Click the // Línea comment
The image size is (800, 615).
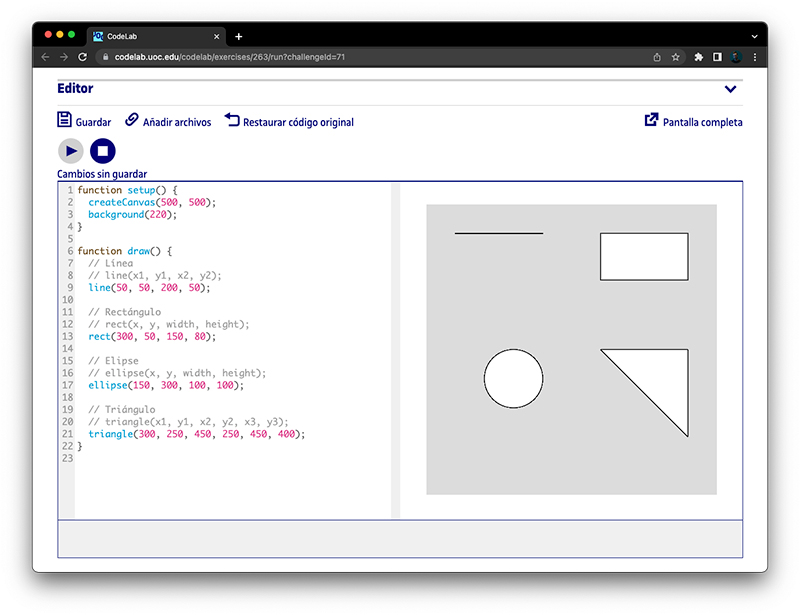click(x=110, y=263)
